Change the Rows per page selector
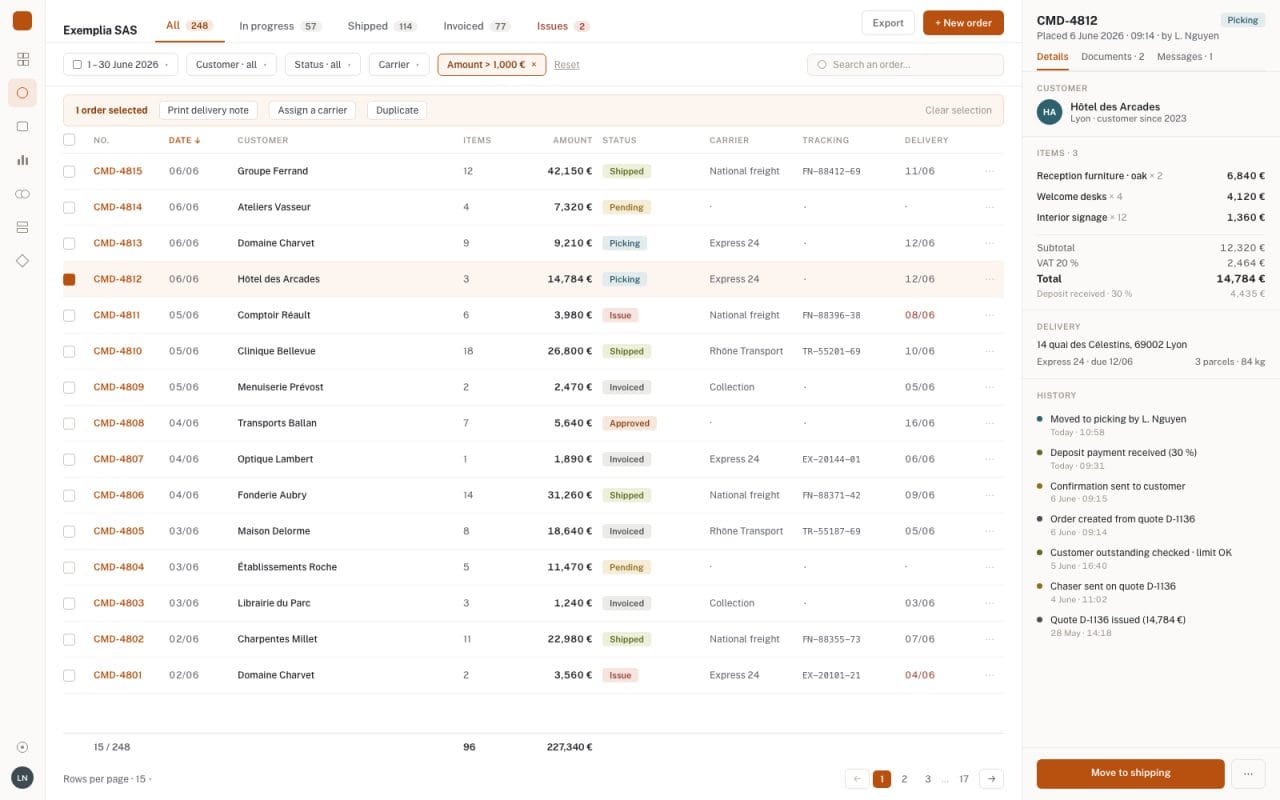1280x800 pixels. pos(108,778)
